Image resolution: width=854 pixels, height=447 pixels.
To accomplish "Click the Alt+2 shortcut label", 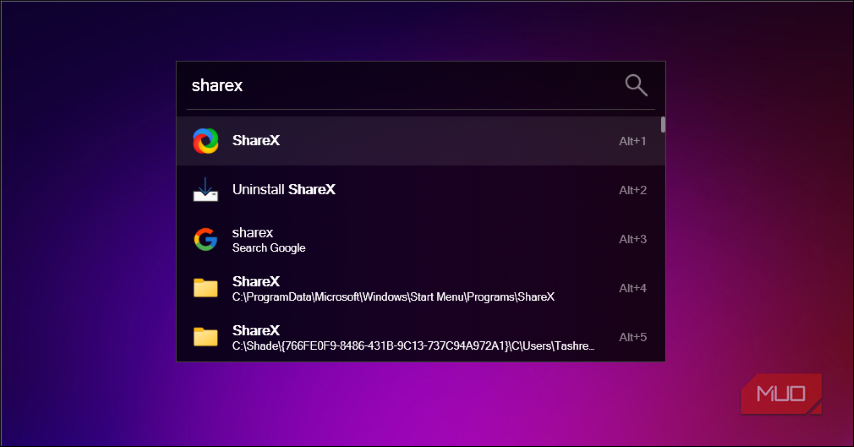I will click(633, 190).
